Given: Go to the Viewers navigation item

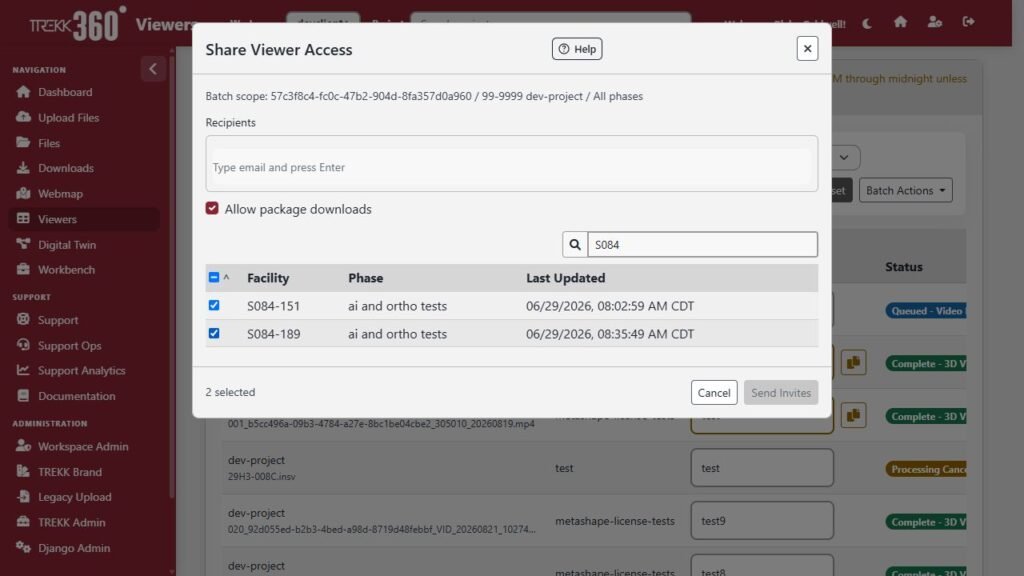Looking at the screenshot, I should [x=84, y=219].
